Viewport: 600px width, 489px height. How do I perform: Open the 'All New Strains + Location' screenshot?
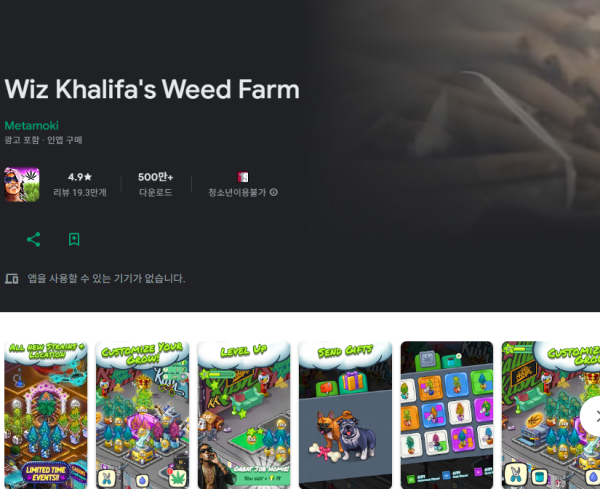46,415
